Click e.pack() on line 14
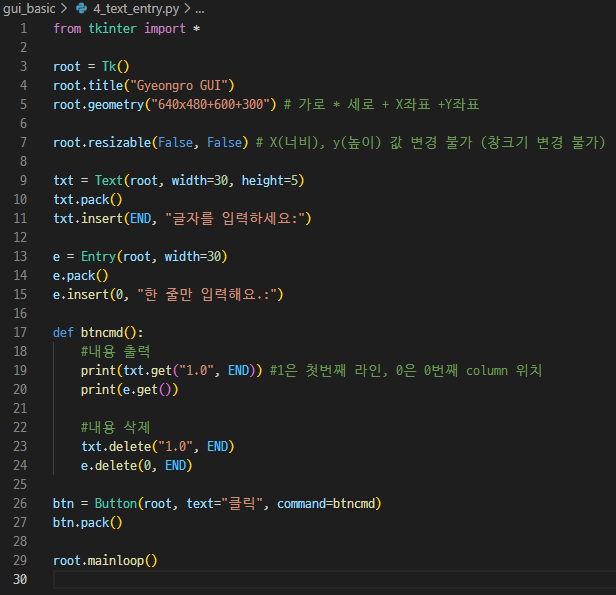Screen dimensions: 616x595 click(x=81, y=276)
